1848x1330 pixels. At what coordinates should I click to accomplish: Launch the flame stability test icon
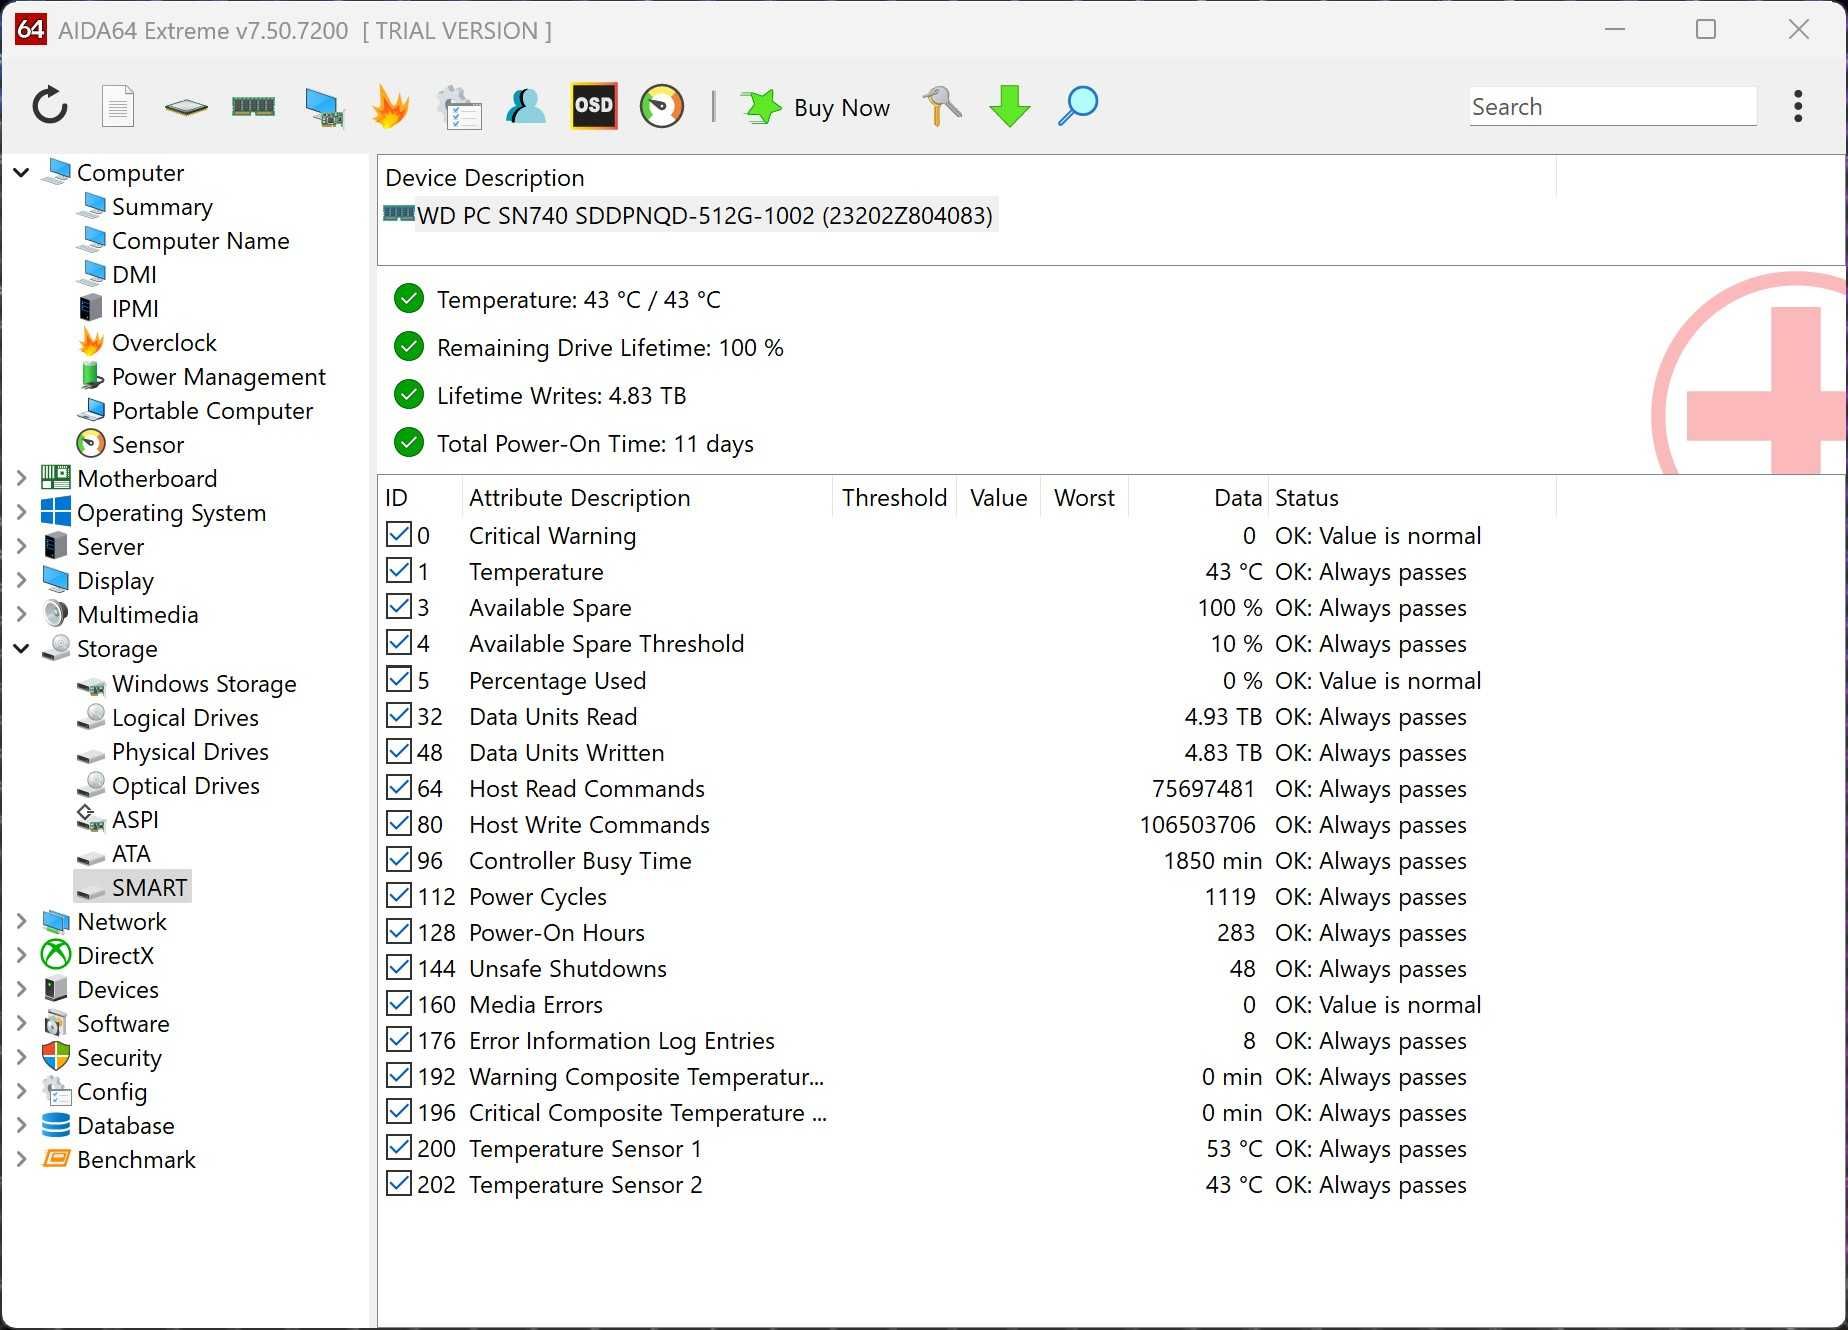click(391, 106)
